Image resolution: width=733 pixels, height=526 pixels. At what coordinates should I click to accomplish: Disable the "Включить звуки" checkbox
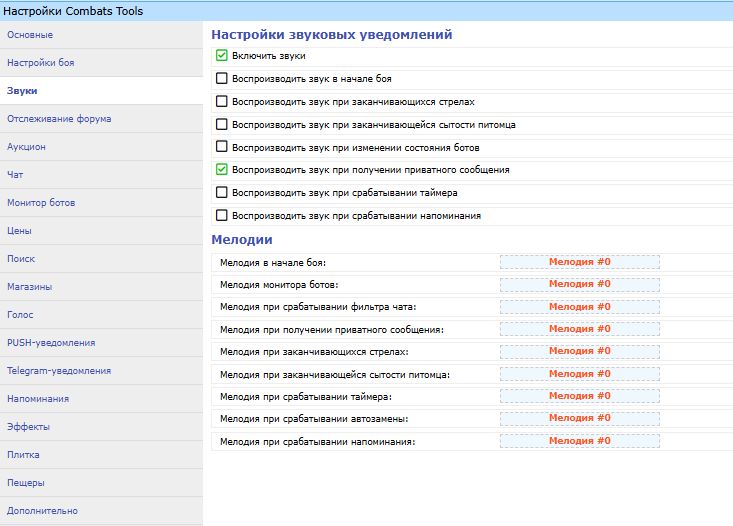(222, 56)
